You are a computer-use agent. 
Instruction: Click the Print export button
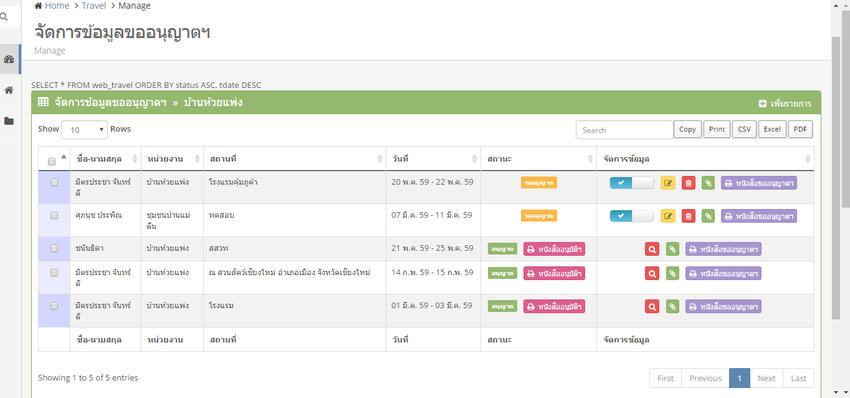tap(717, 130)
